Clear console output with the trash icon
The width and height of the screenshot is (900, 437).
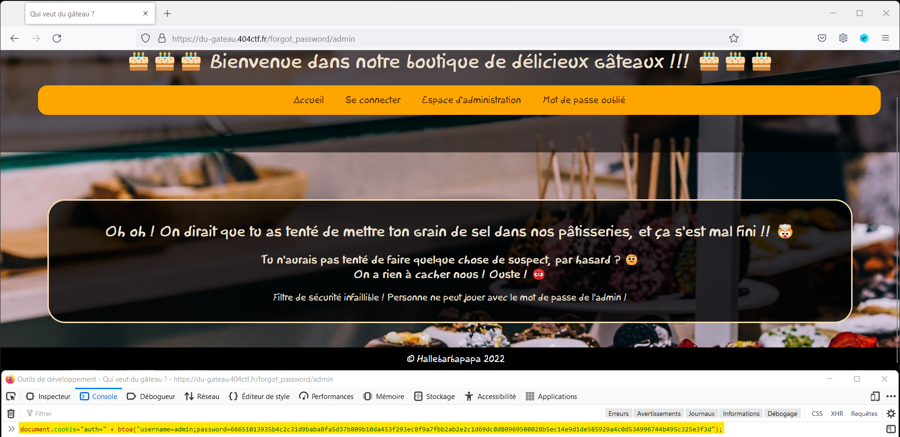coord(11,413)
